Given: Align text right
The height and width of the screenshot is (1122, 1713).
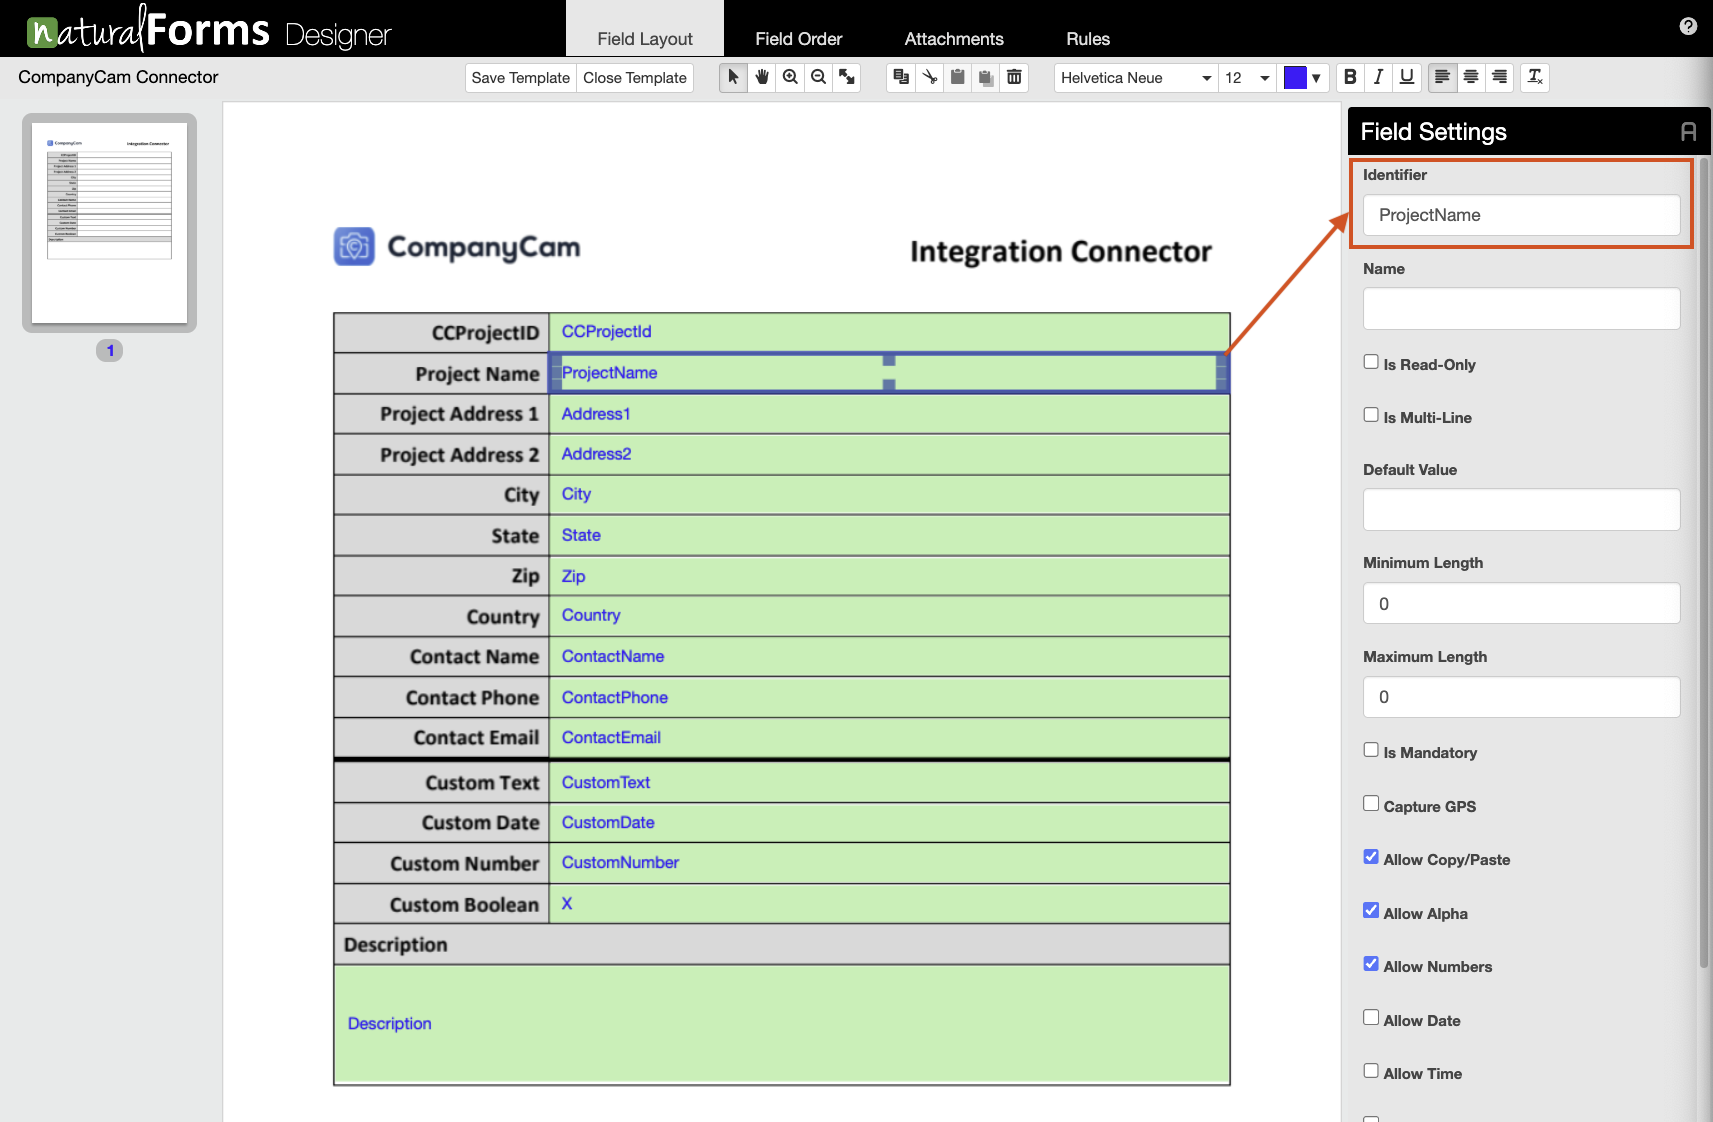Looking at the screenshot, I should [x=1499, y=77].
